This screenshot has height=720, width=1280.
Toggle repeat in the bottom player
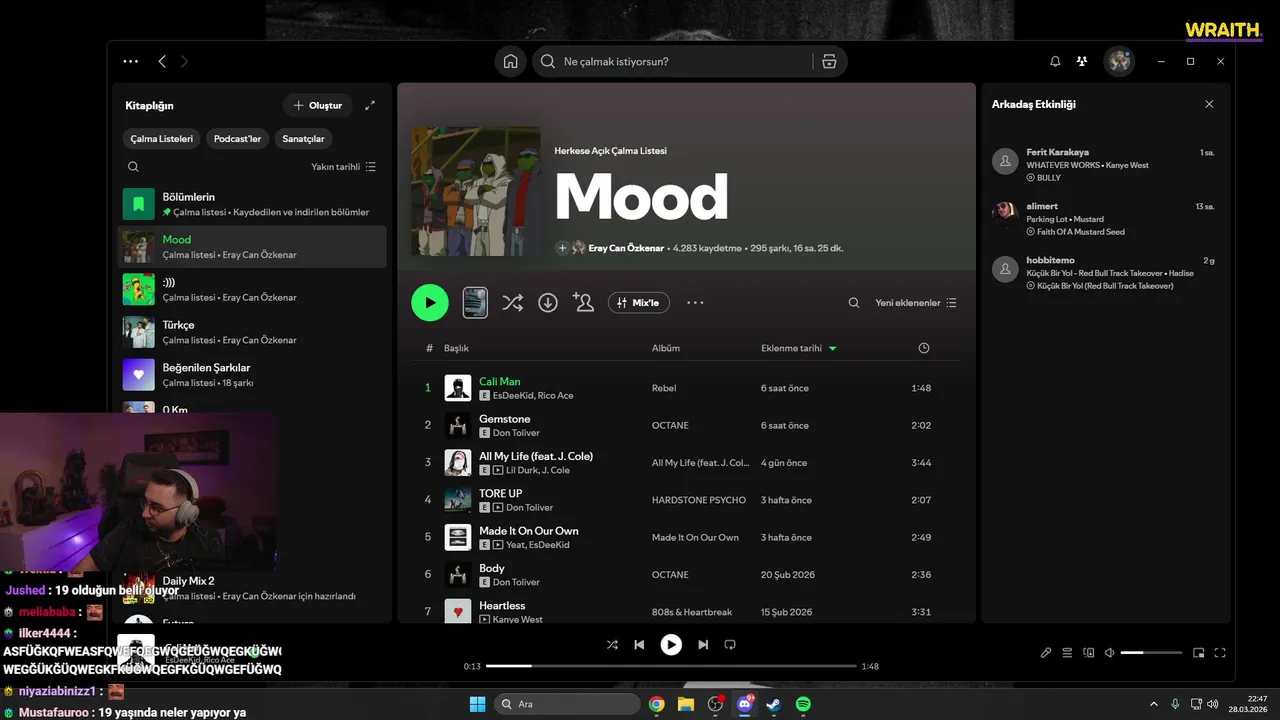point(730,645)
